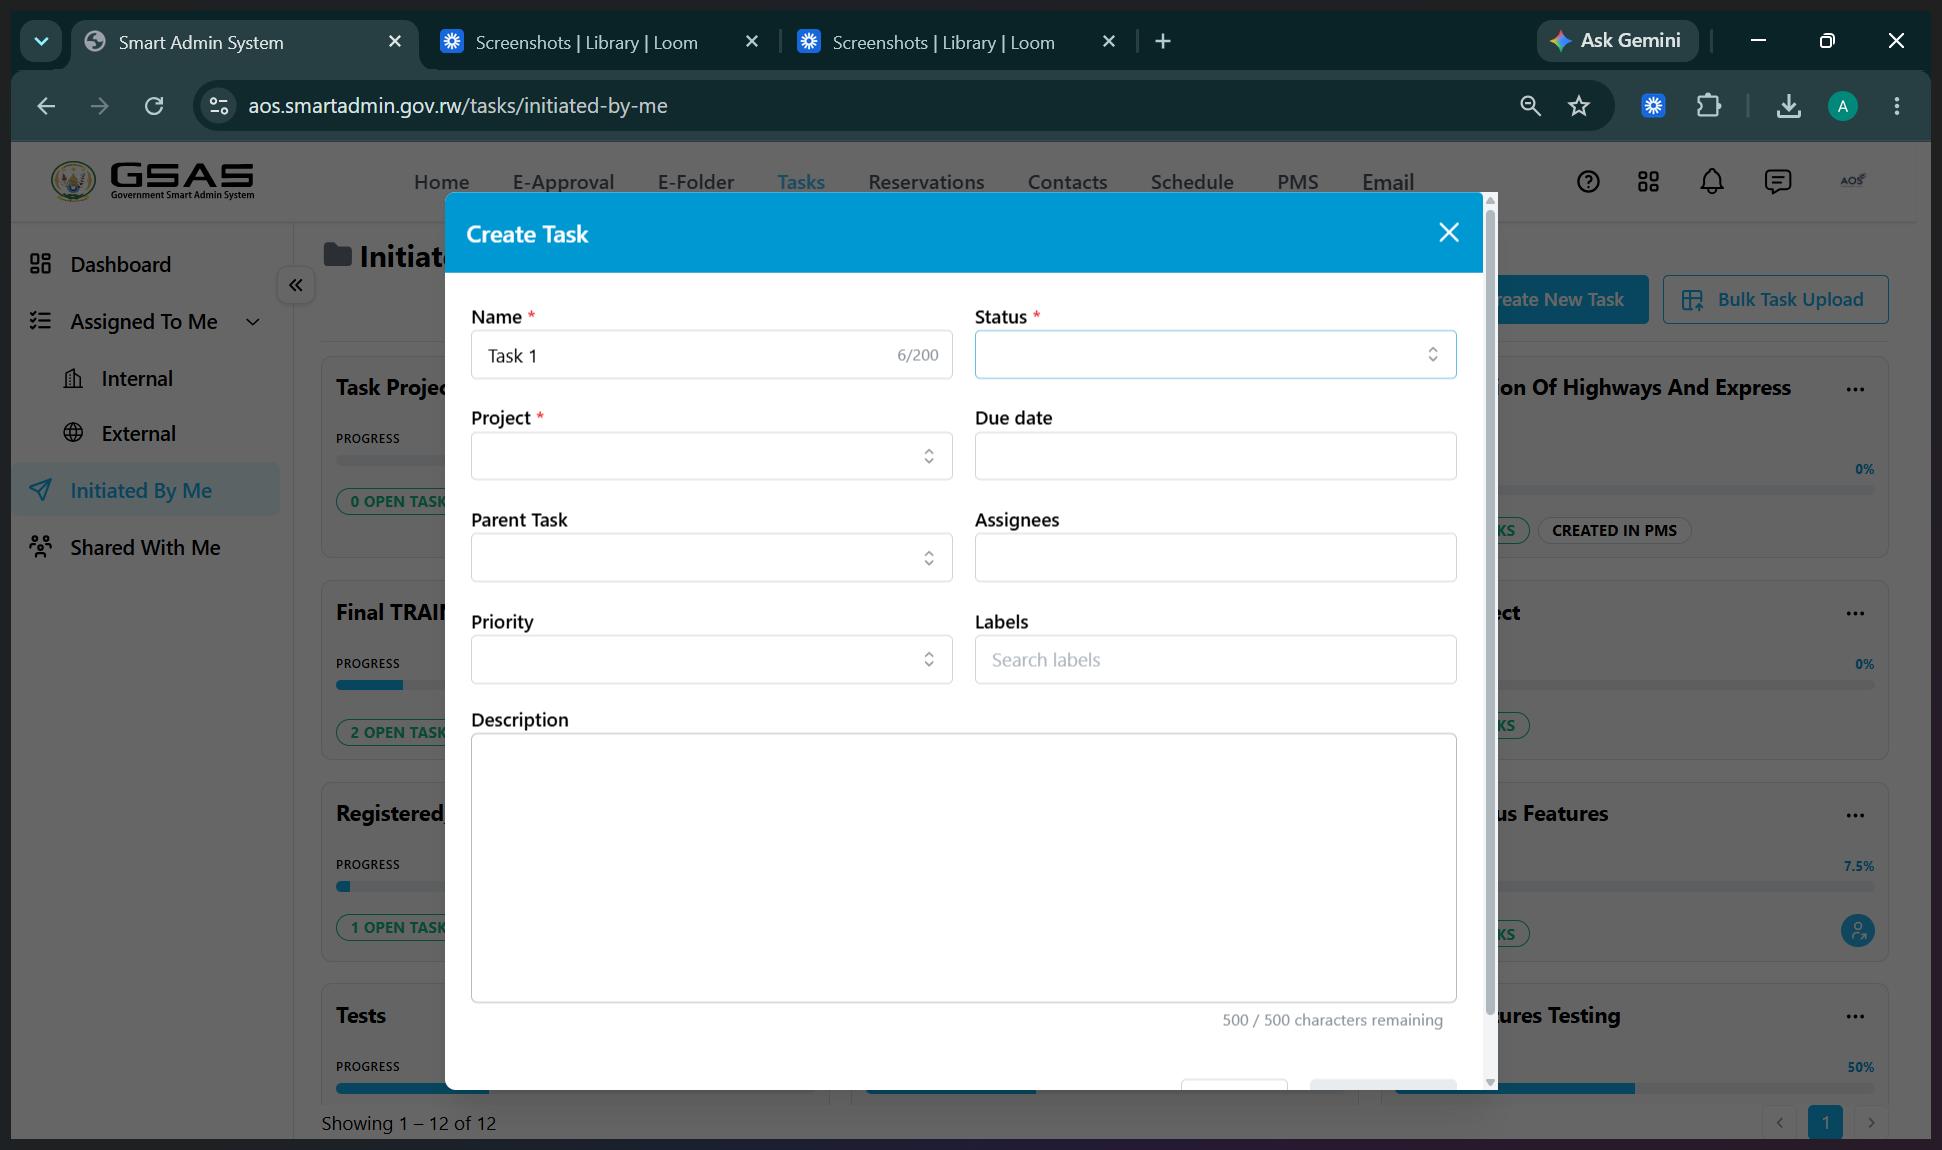Click the previous page arrow

(x=1779, y=1122)
